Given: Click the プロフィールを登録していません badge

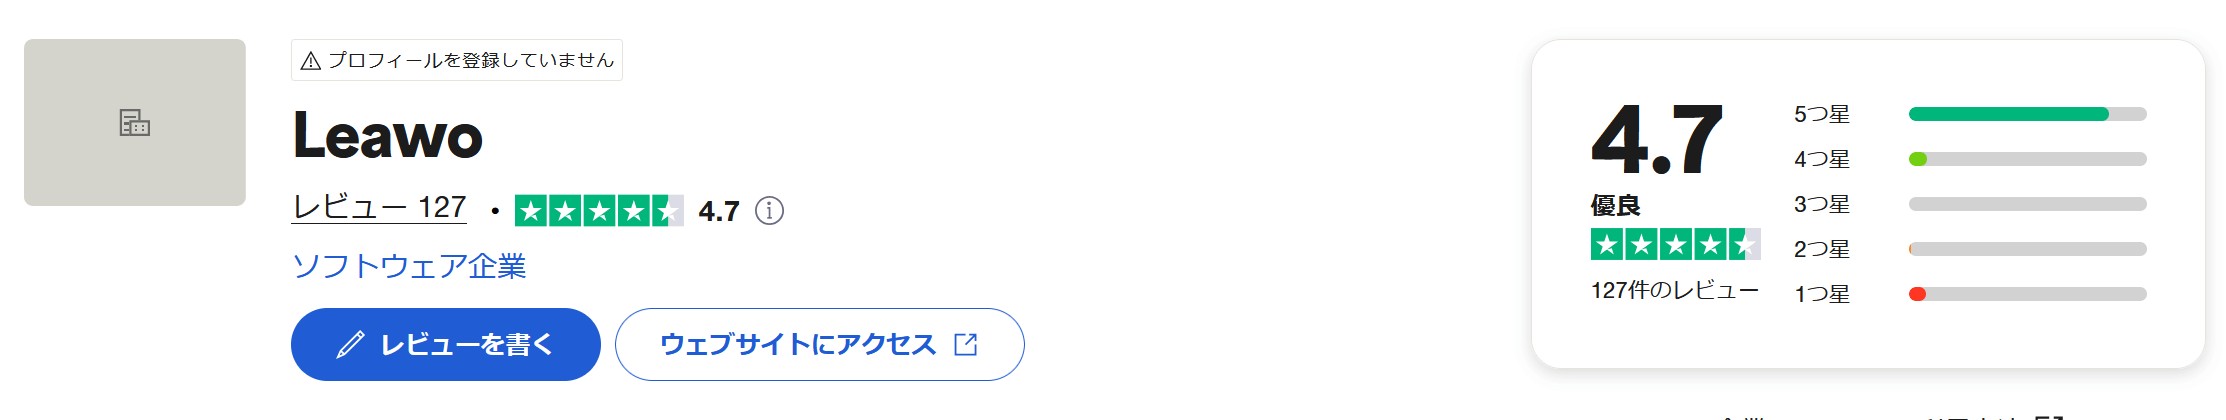Looking at the screenshot, I should [x=457, y=60].
